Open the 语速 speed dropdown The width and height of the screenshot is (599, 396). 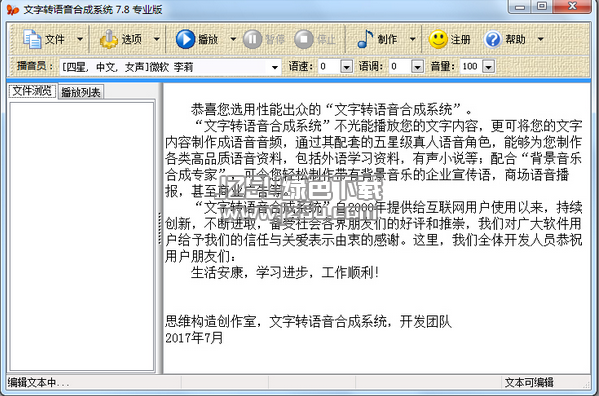pyautogui.click(x=346, y=67)
